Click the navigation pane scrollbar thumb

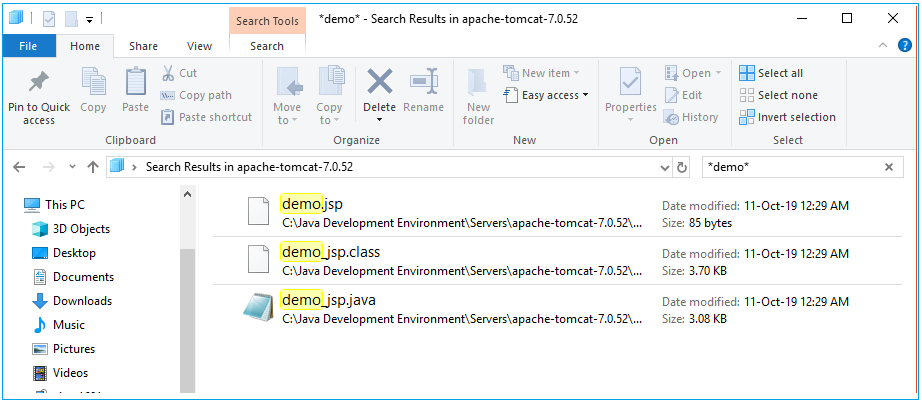pyautogui.click(x=188, y=320)
